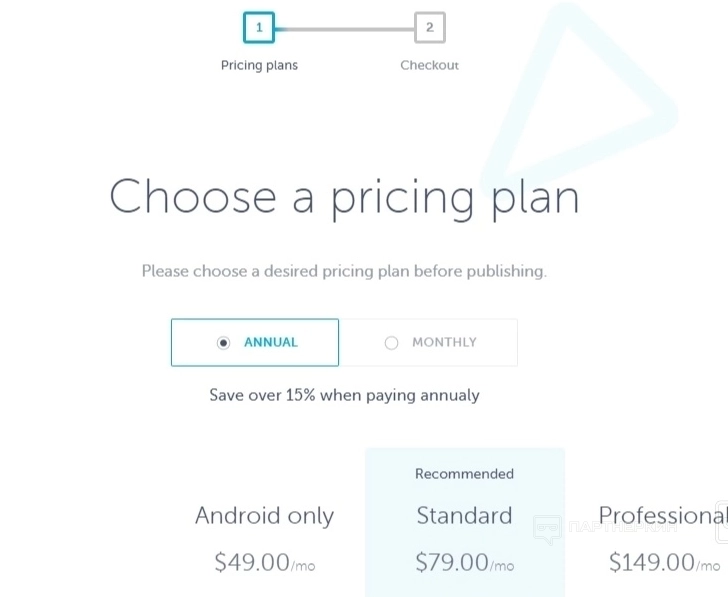Choose the Professional plan title

point(662,516)
